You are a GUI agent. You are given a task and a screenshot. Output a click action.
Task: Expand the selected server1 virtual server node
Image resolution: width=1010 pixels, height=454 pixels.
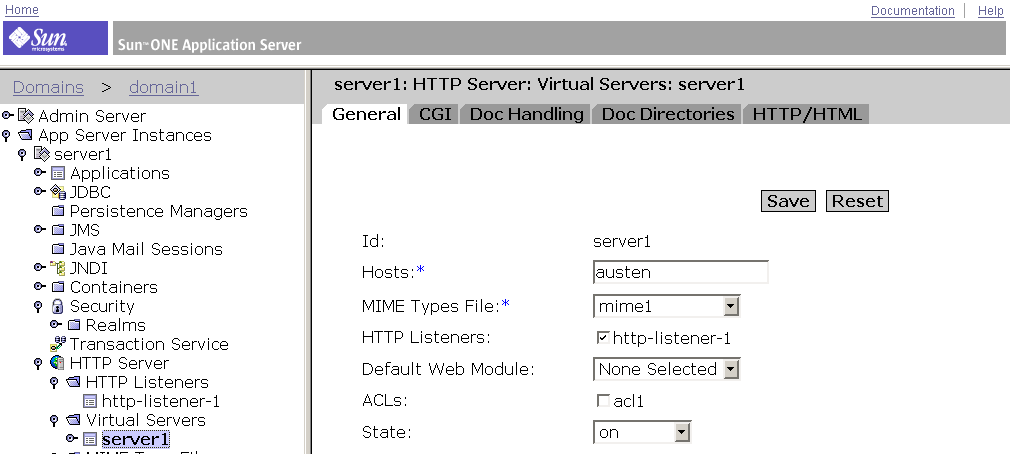pos(72,439)
